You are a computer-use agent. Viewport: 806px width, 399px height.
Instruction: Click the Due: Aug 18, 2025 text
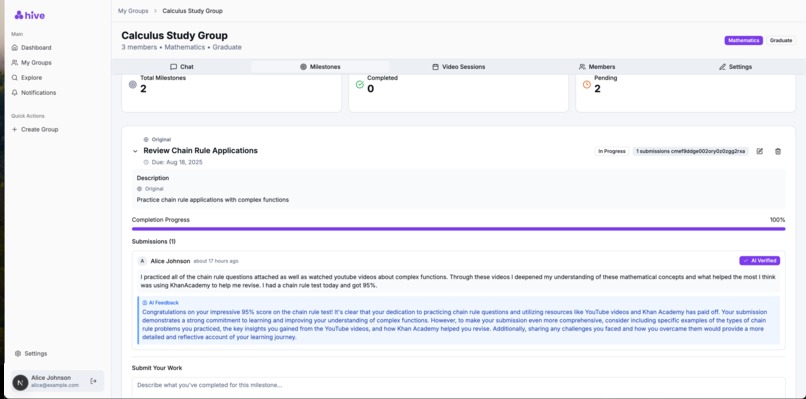click(176, 162)
